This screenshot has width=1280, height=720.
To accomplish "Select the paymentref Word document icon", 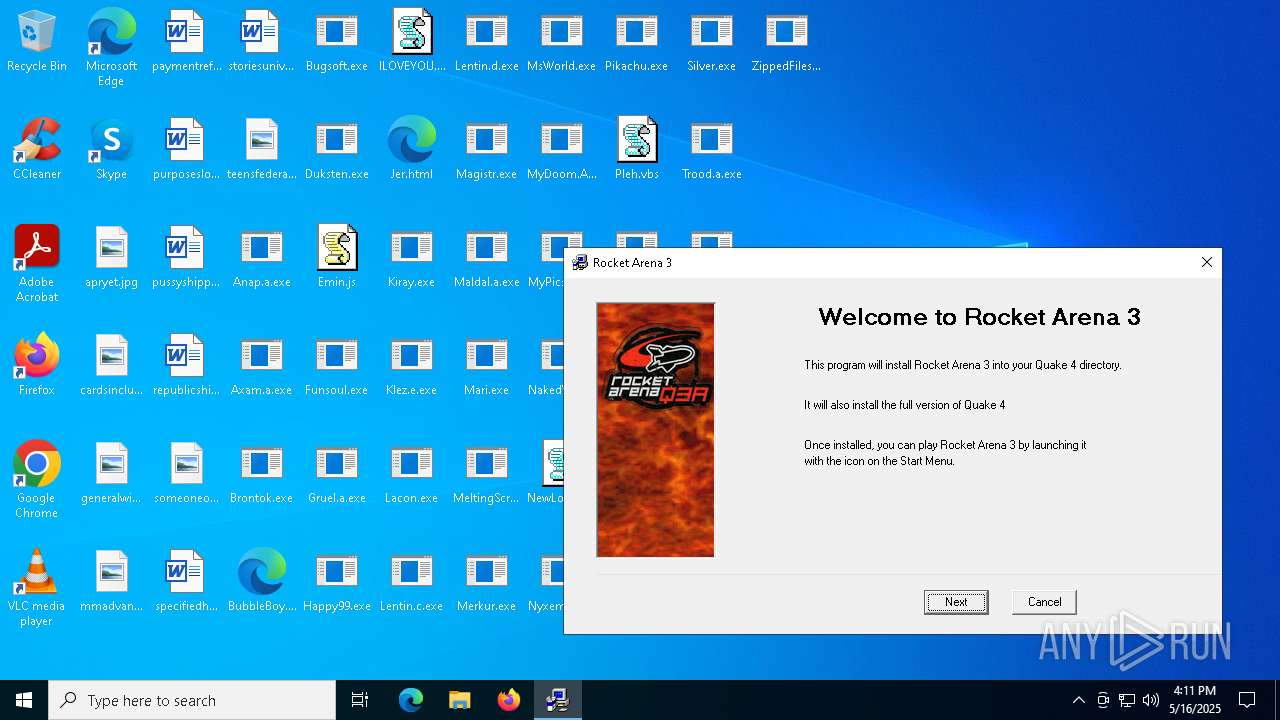I will tap(186, 41).
